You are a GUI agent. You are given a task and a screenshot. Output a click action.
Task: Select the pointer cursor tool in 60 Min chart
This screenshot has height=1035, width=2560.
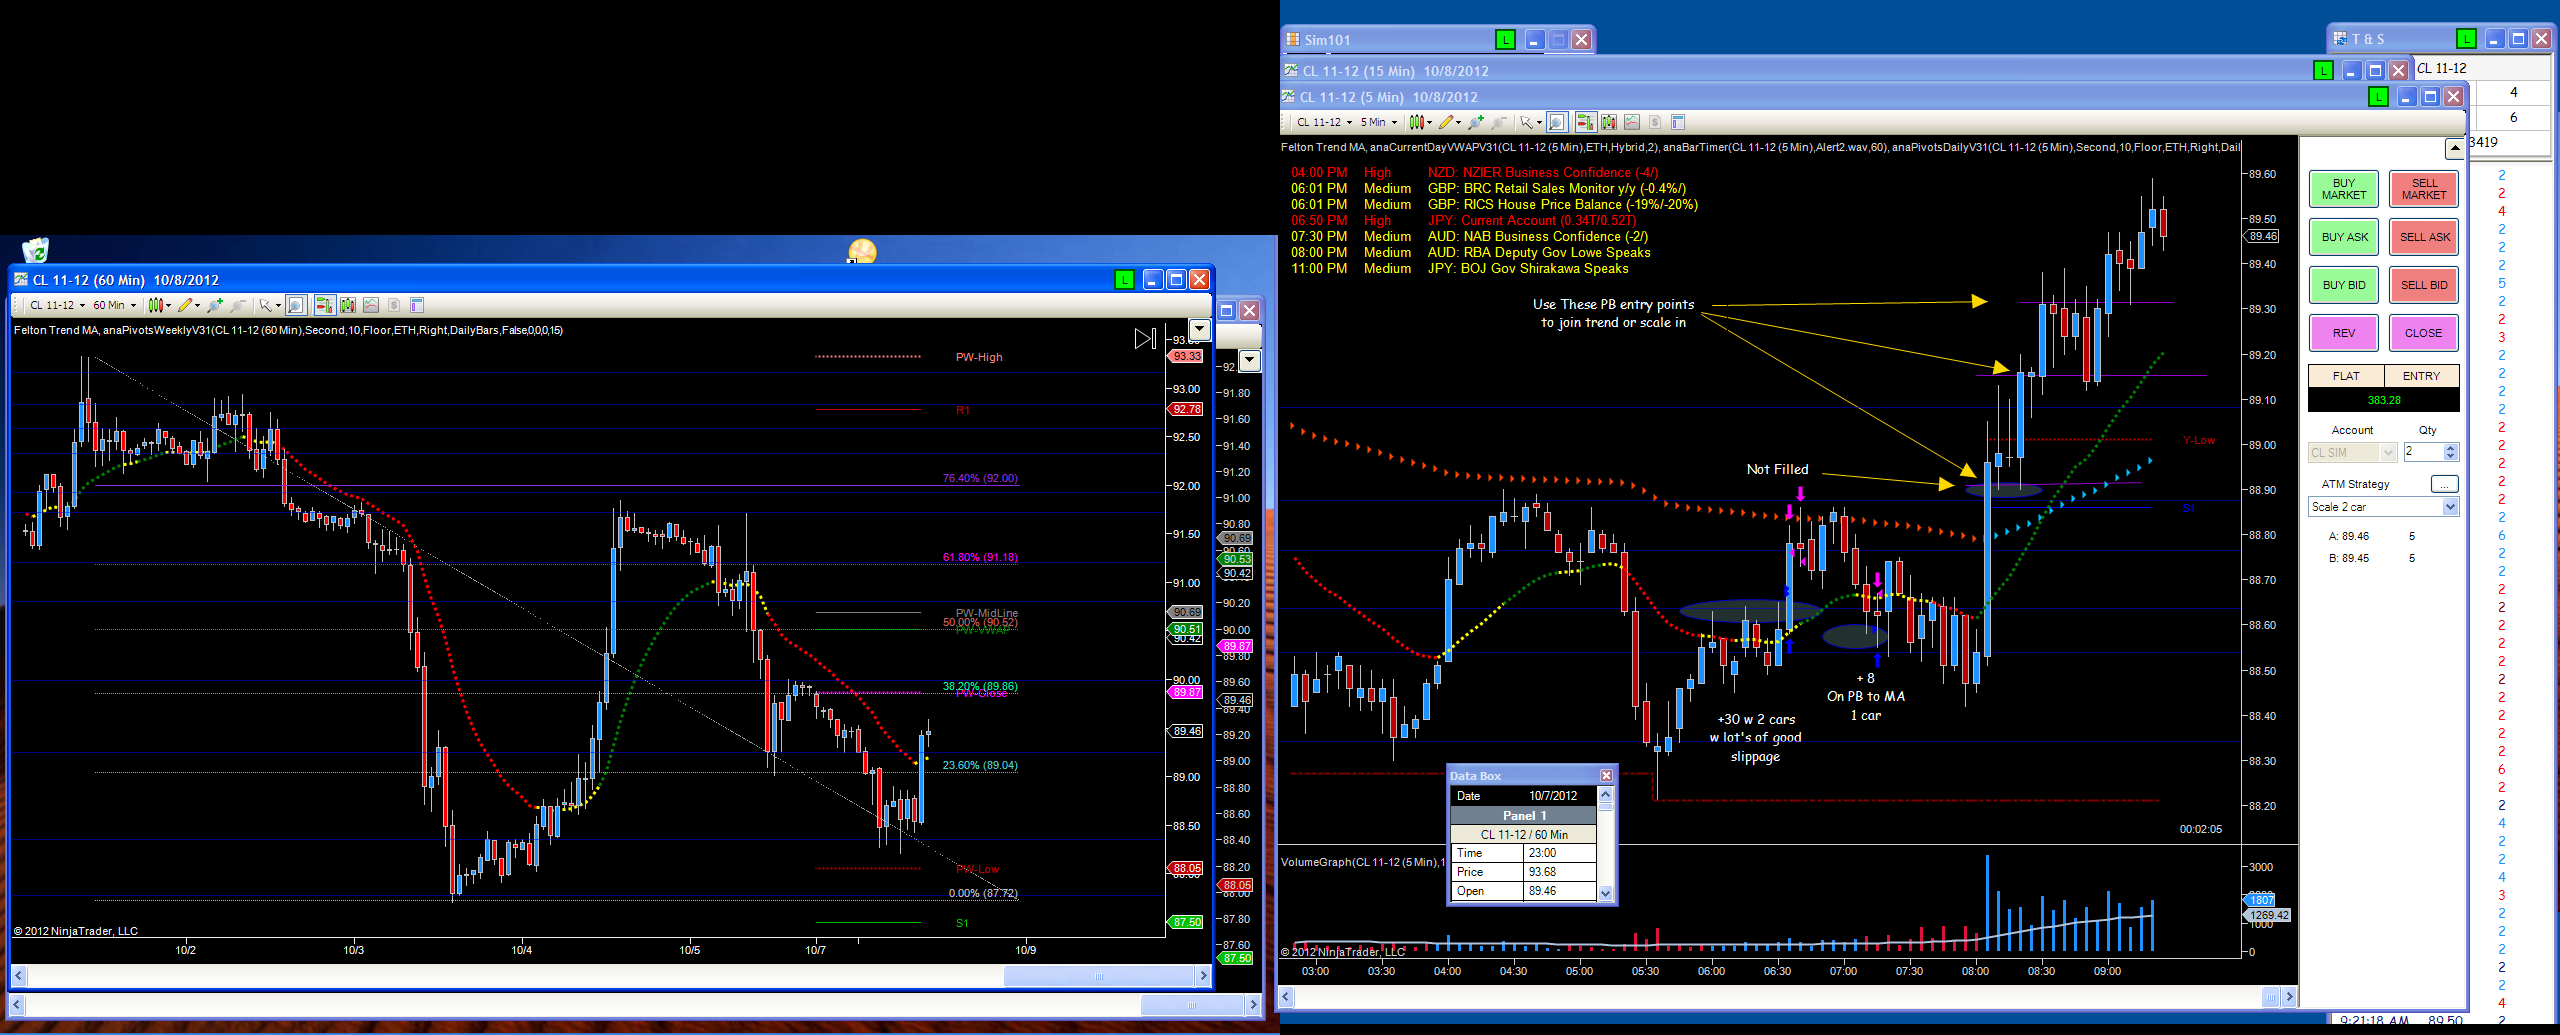tap(268, 305)
